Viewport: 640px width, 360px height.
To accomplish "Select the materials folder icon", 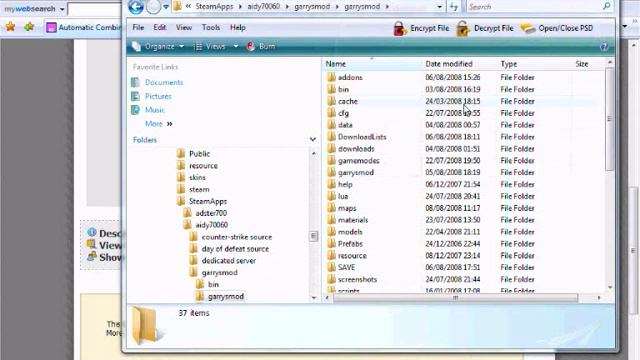I will point(331,220).
